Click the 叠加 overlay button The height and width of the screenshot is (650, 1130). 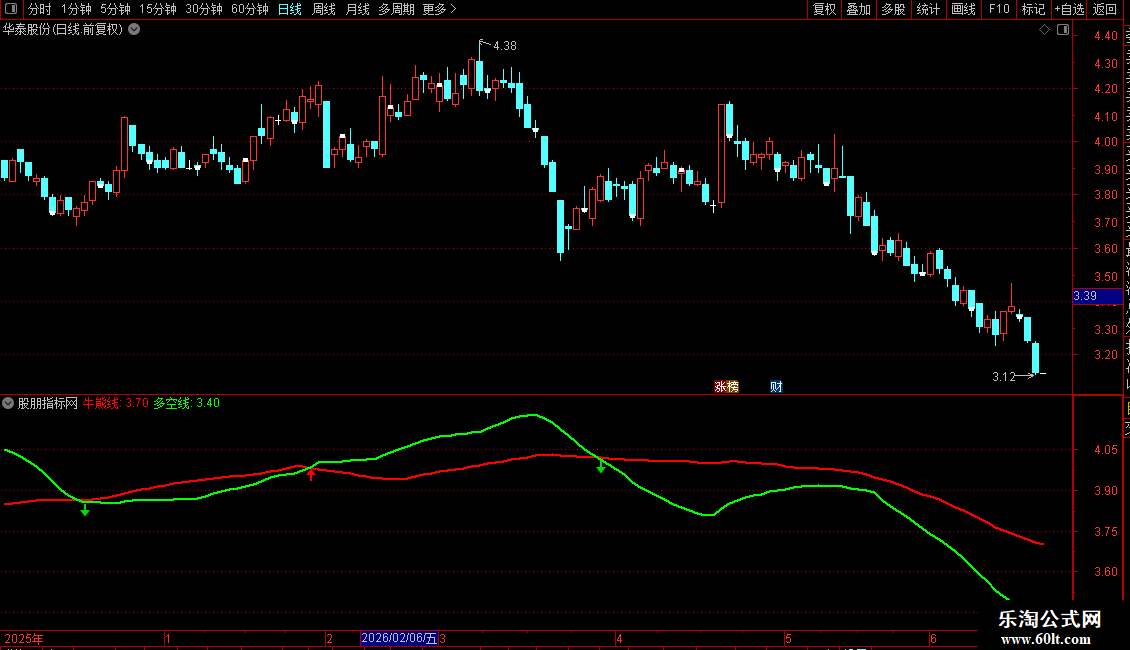tap(858, 9)
